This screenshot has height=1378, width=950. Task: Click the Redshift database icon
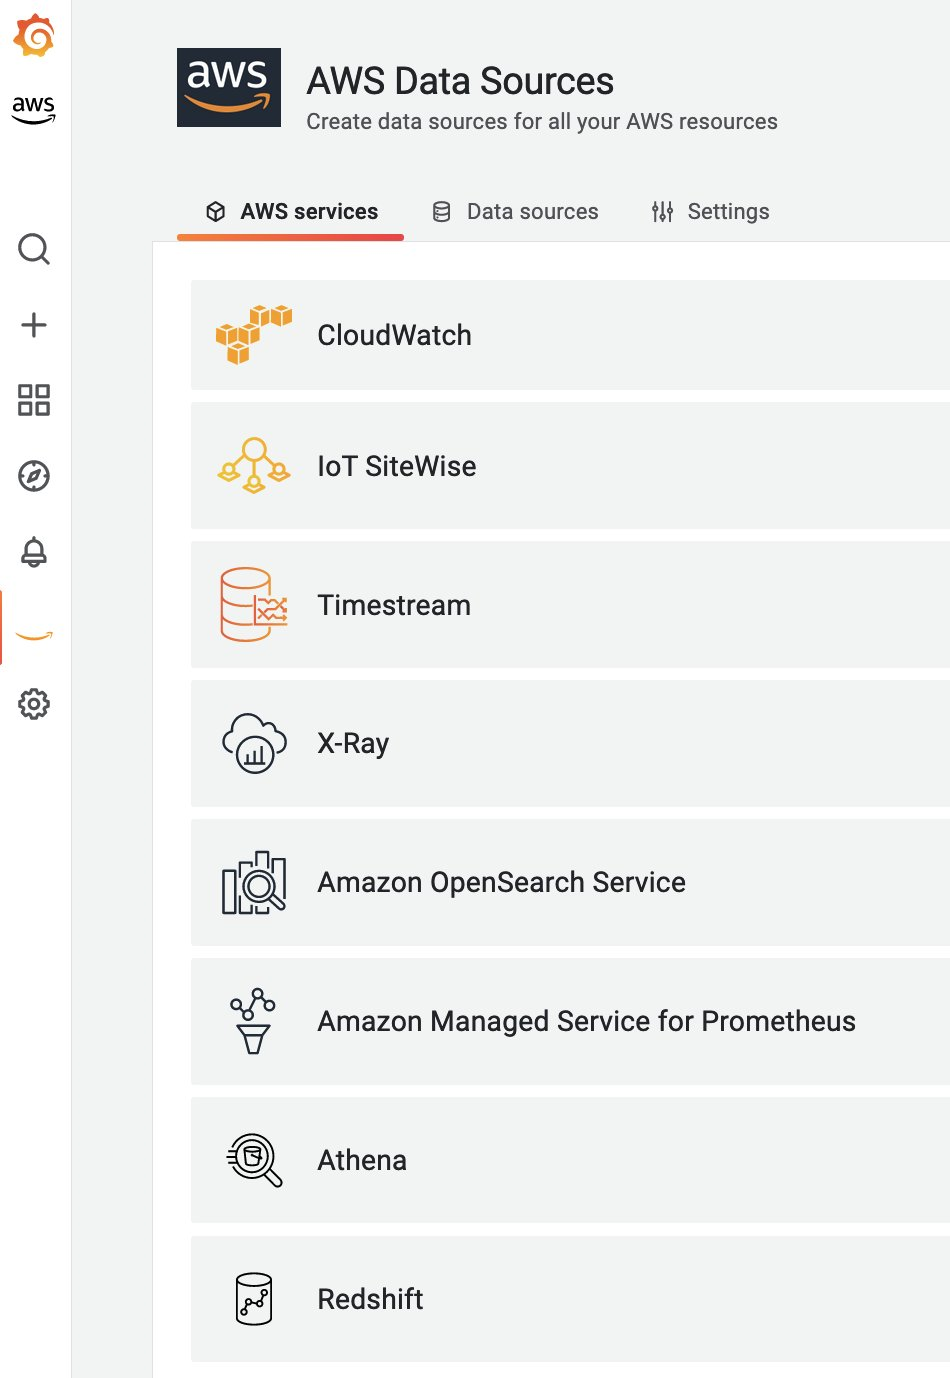click(252, 1299)
